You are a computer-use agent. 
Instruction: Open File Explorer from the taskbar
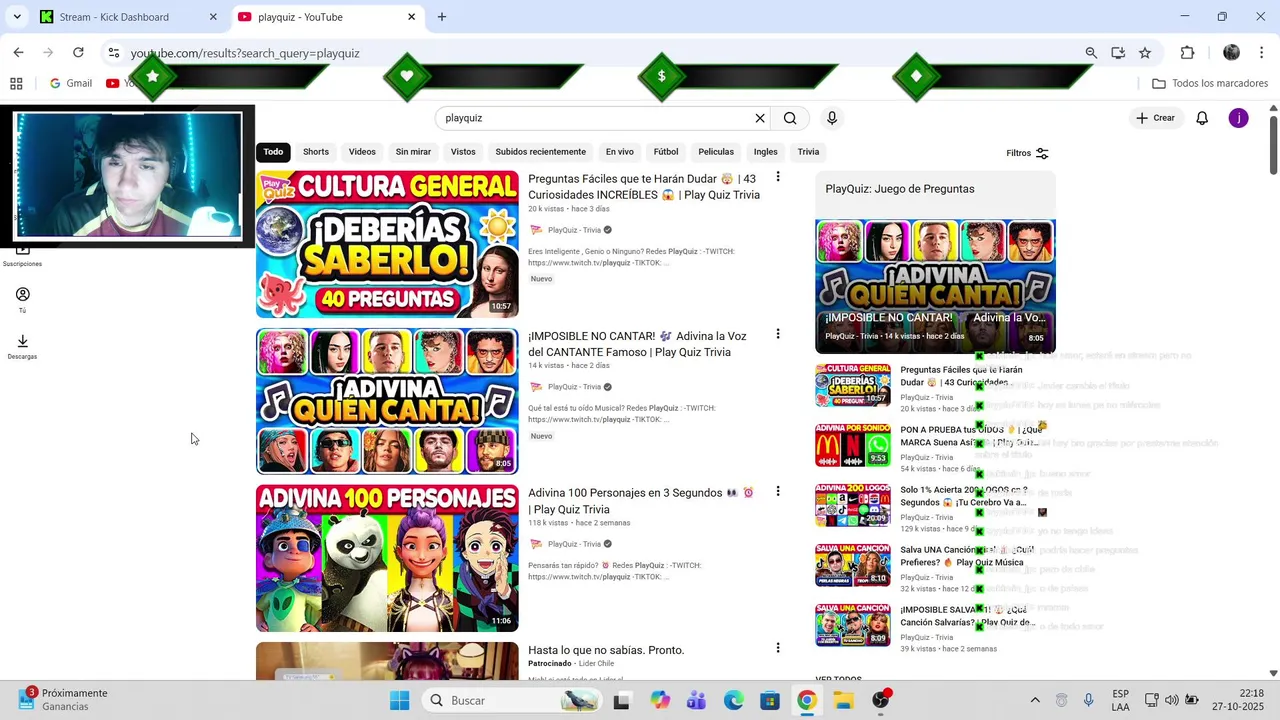[x=843, y=700]
